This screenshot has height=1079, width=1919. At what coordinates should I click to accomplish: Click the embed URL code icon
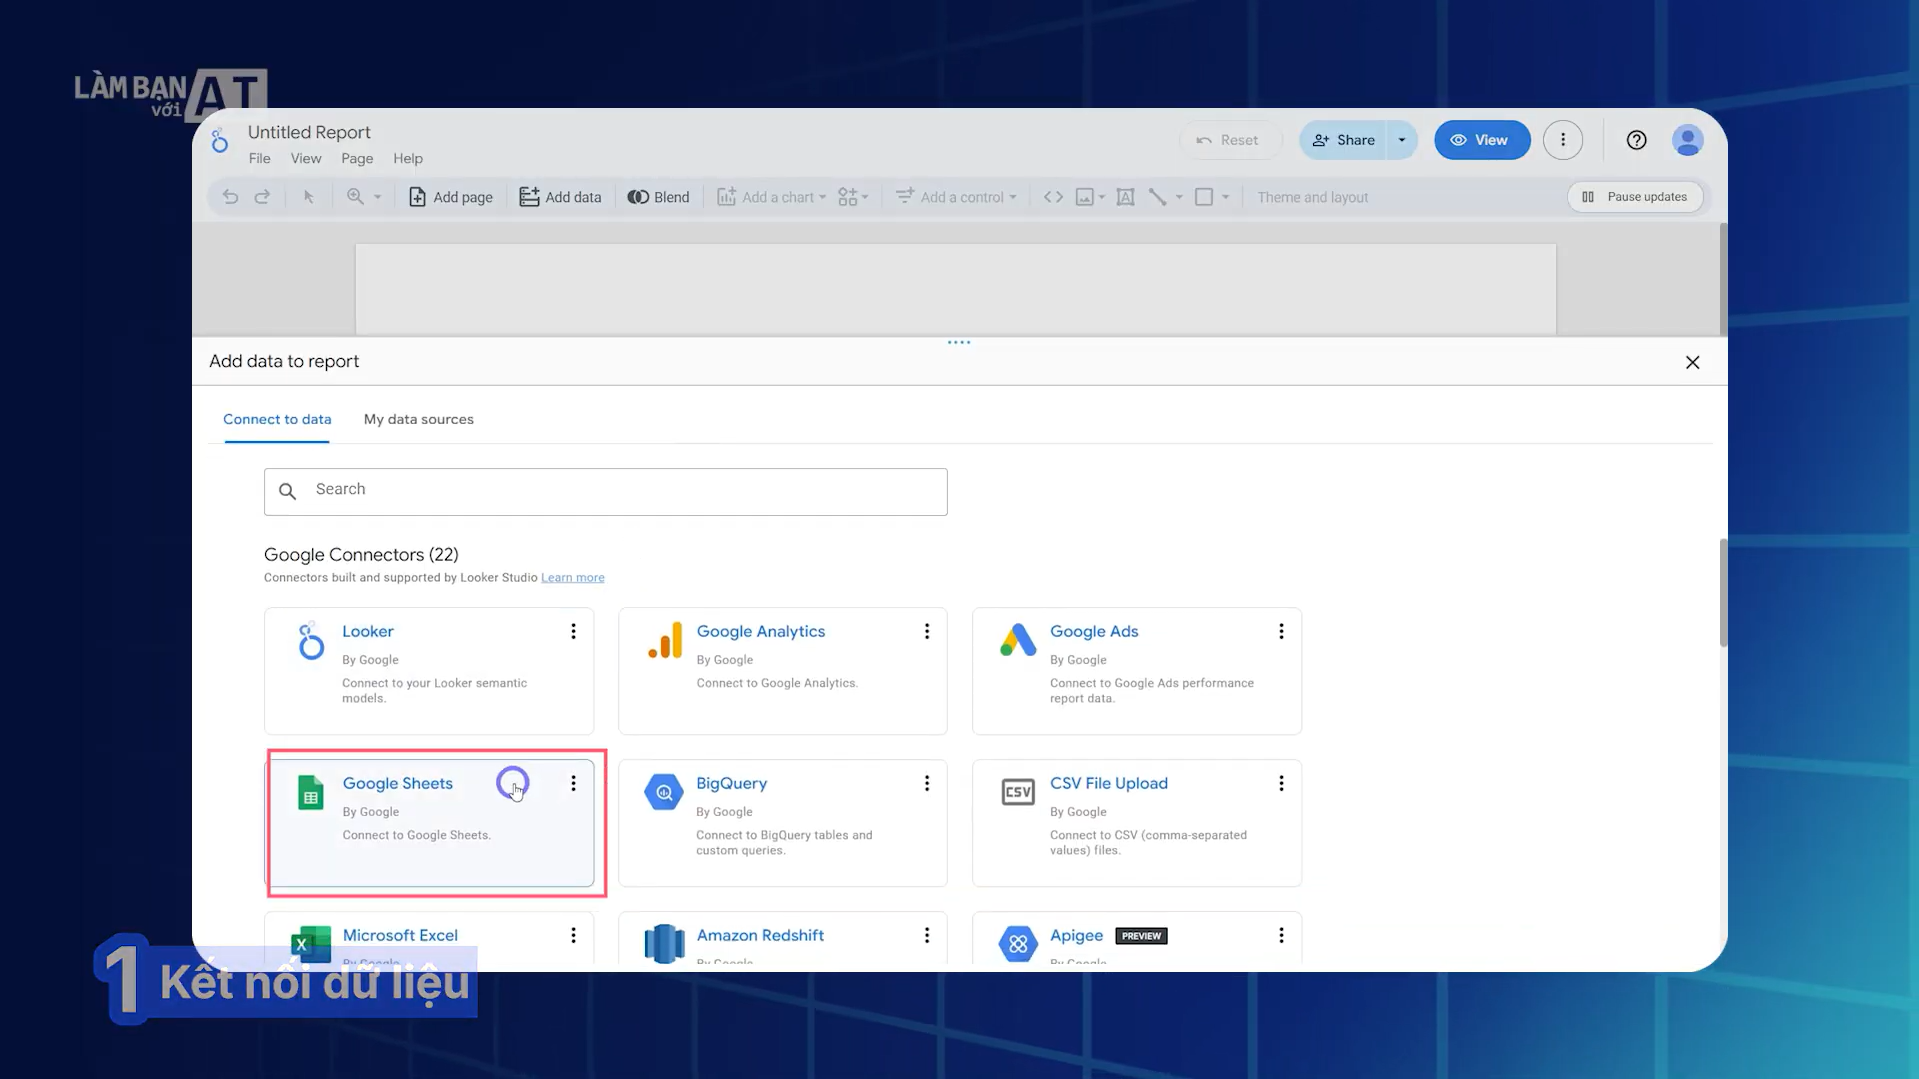tap(1053, 197)
